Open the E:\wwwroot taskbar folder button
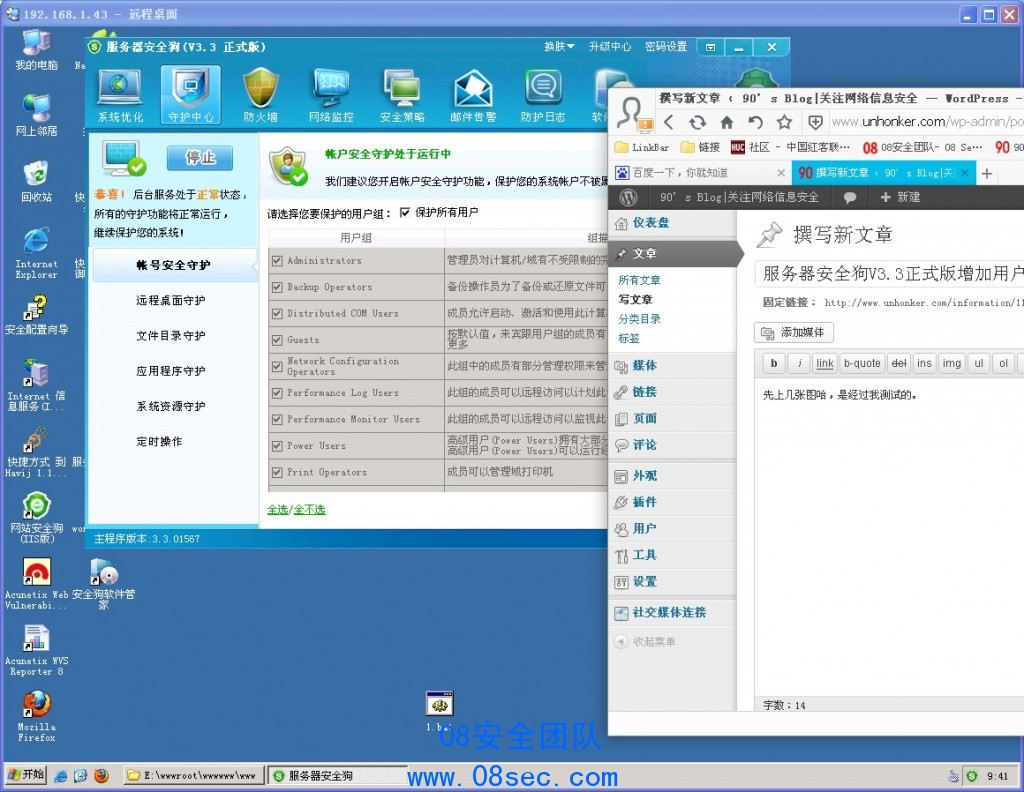The image size is (1024, 792). [x=194, y=776]
